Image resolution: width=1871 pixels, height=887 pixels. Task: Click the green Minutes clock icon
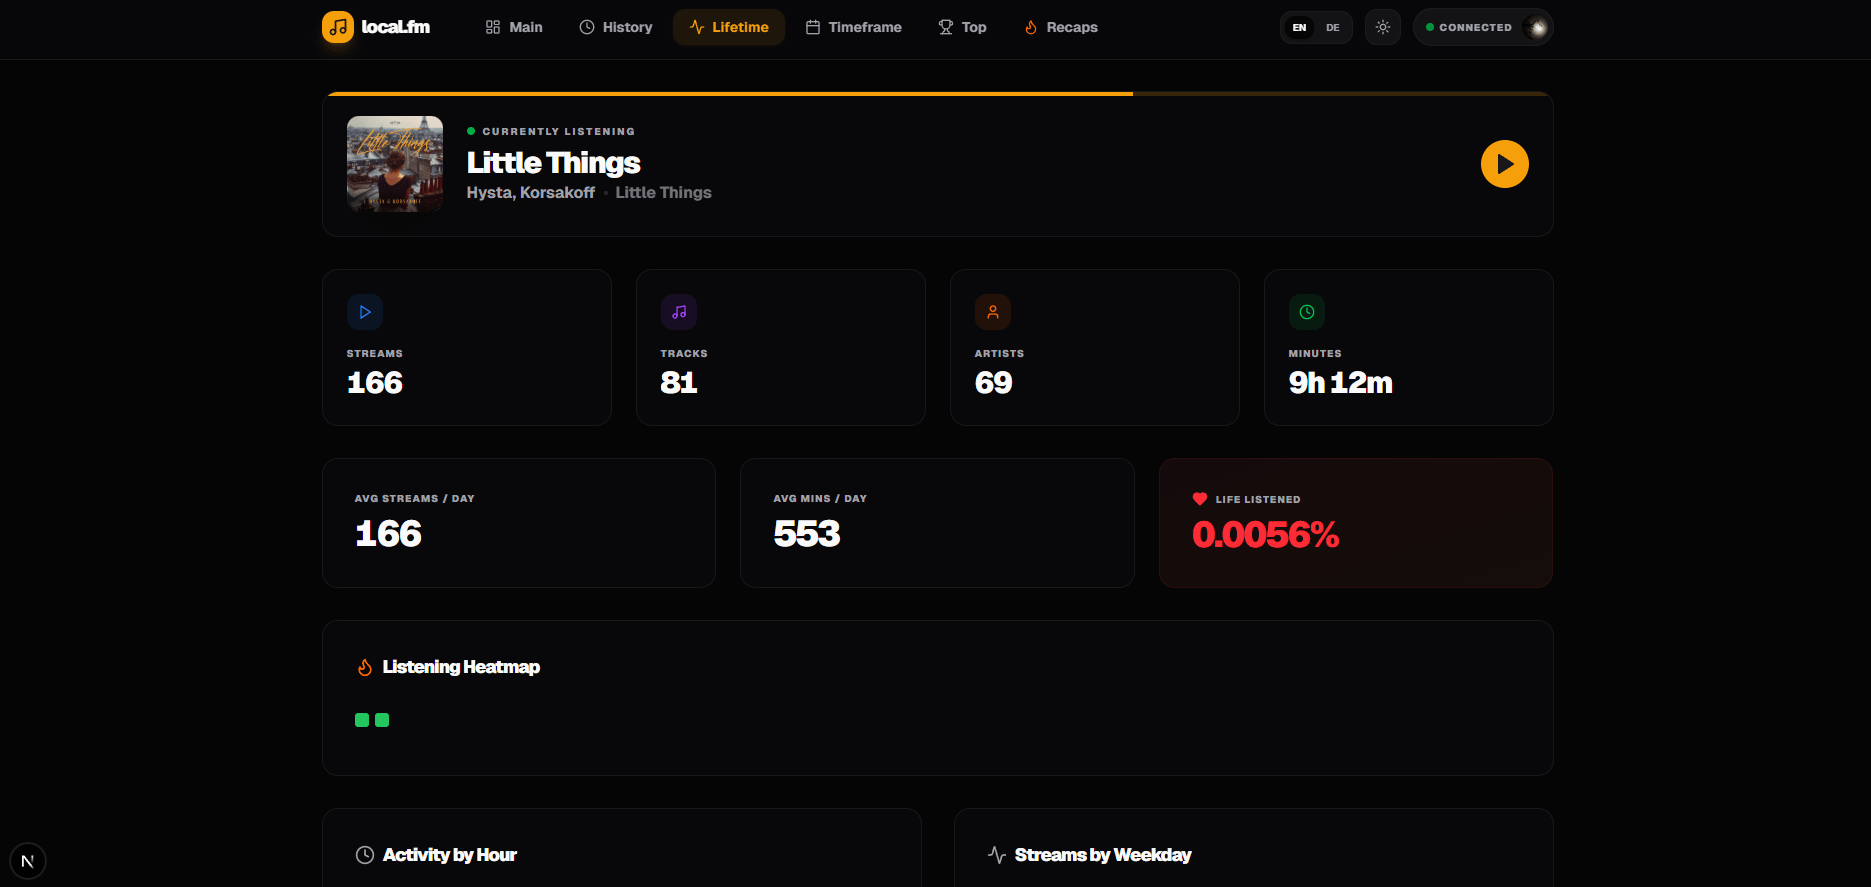(1307, 312)
